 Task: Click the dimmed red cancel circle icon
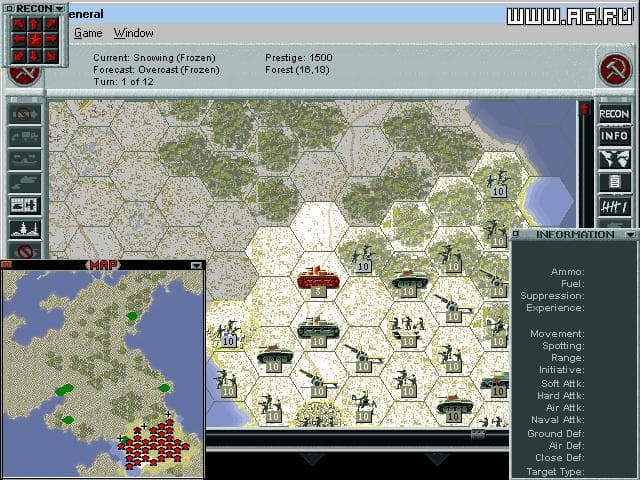(x=24, y=251)
